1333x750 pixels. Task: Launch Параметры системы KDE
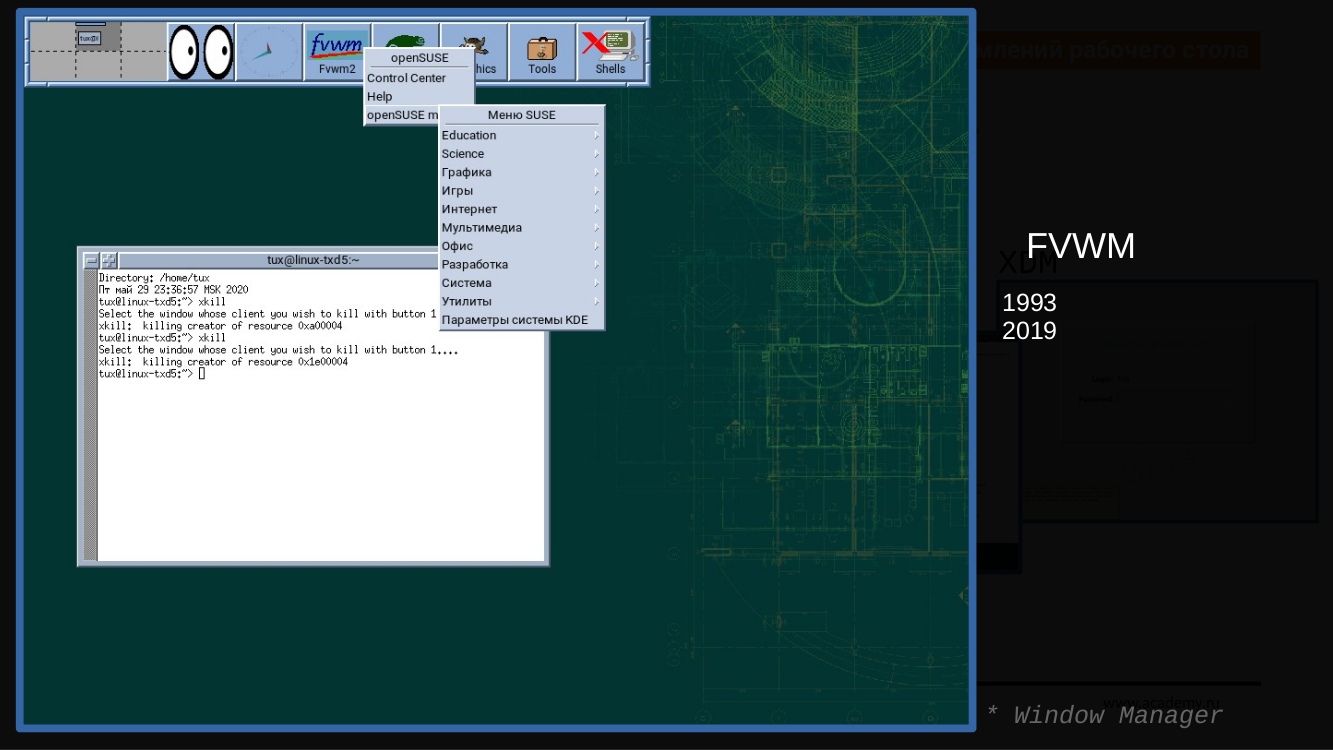coord(522,320)
